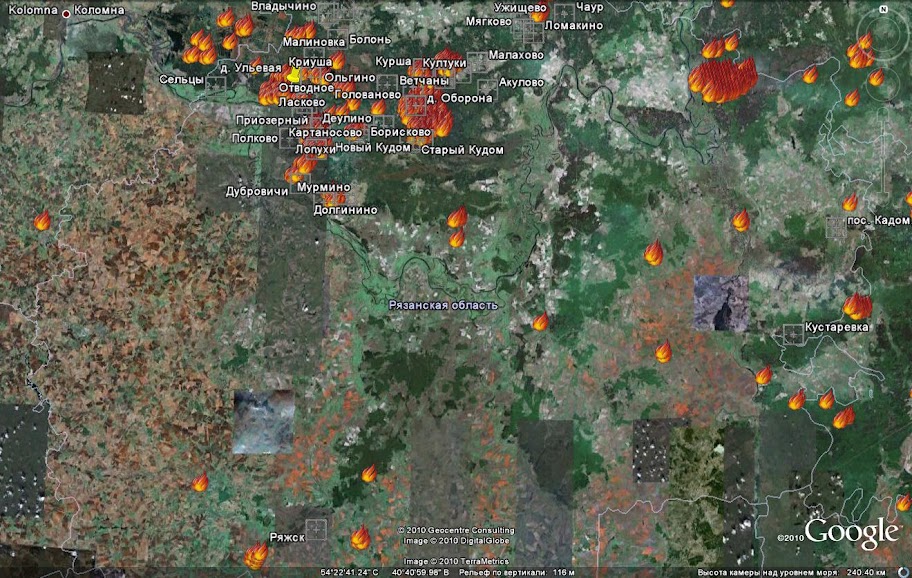The image size is (912, 578).
Task: Click the Приозерный place label
Action: (x=272, y=120)
